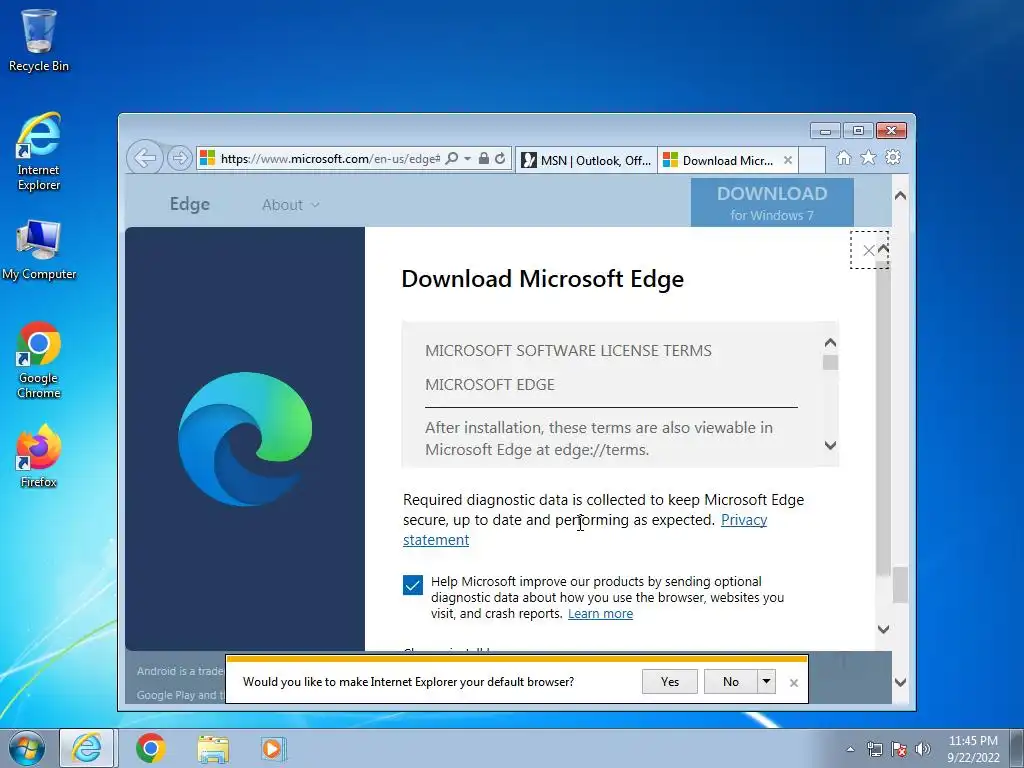1024x768 pixels.
Task: Click the URL address field
Action: click(330, 159)
